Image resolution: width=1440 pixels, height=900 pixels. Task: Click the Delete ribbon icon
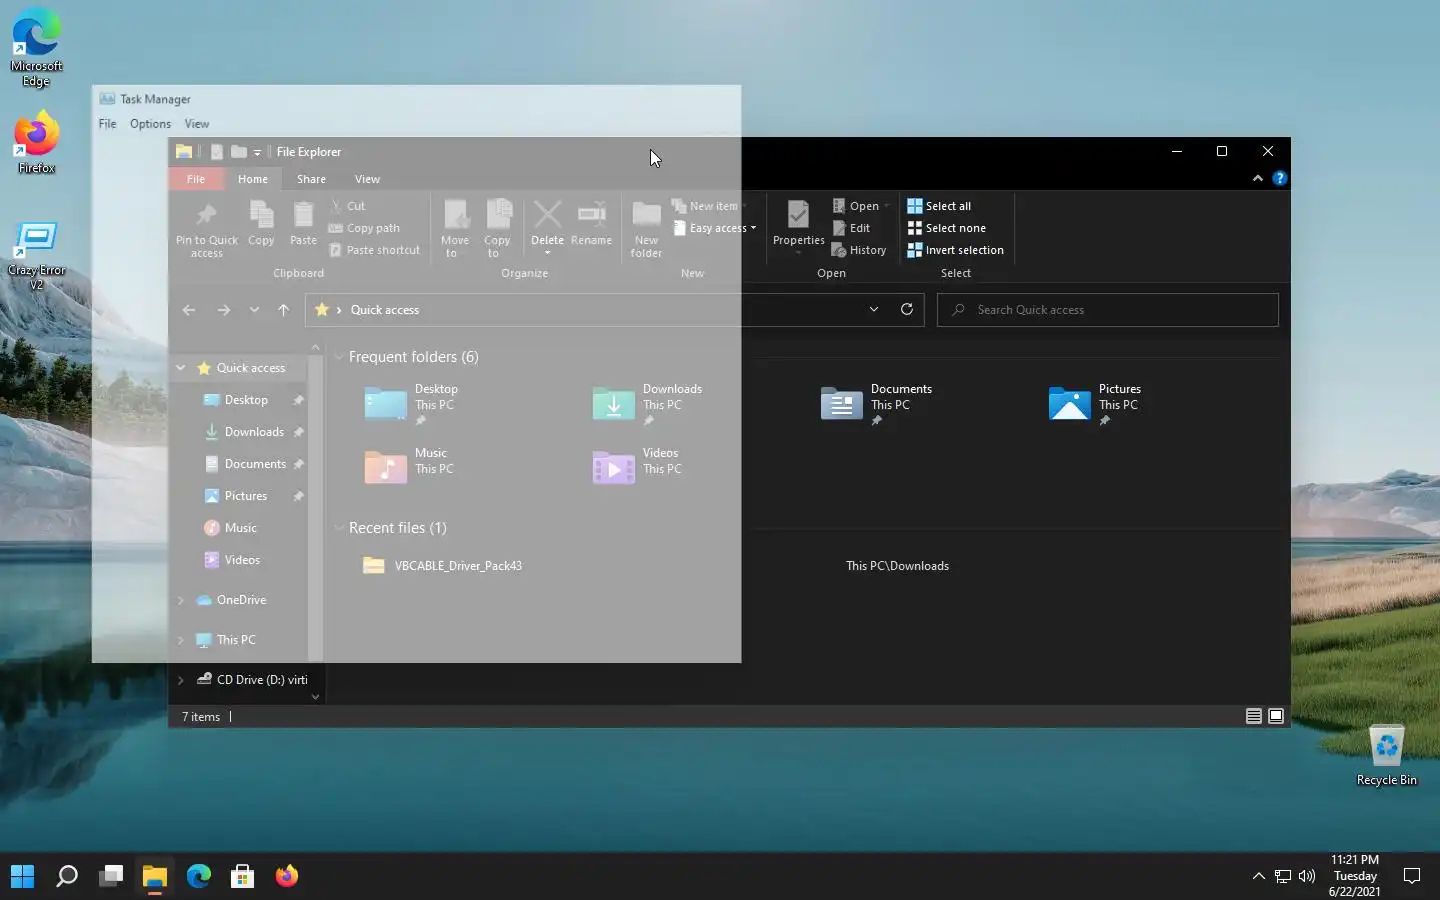(547, 215)
